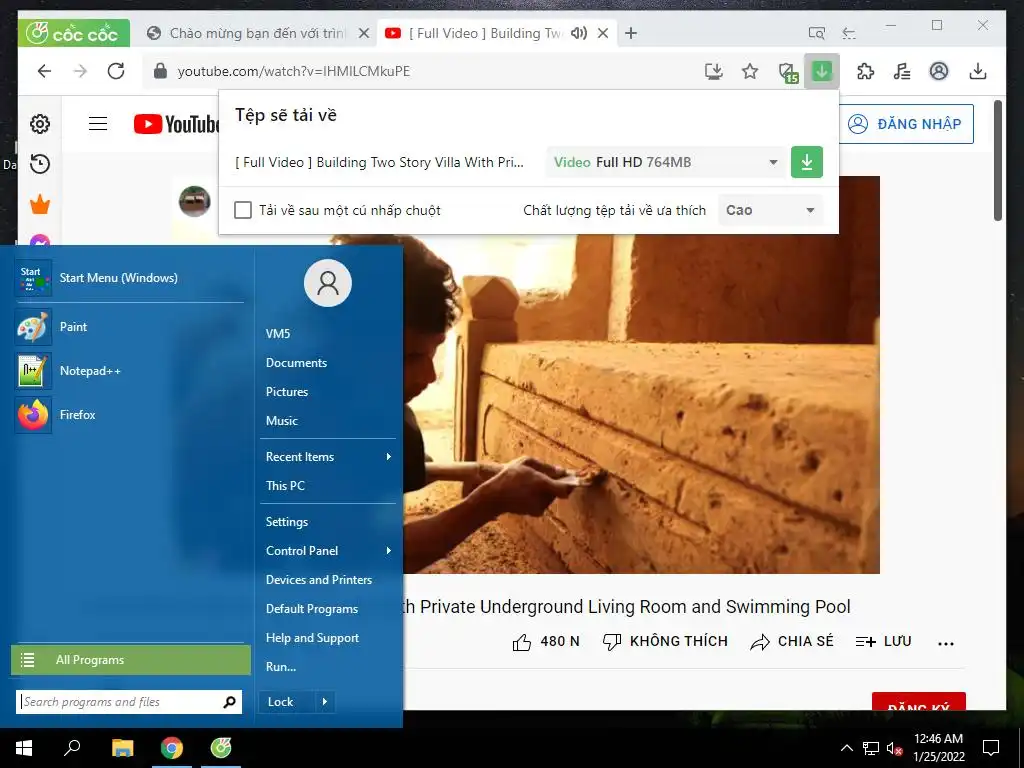1024x768 pixels.
Task: Open the extensions puzzle icon
Action: [865, 71]
